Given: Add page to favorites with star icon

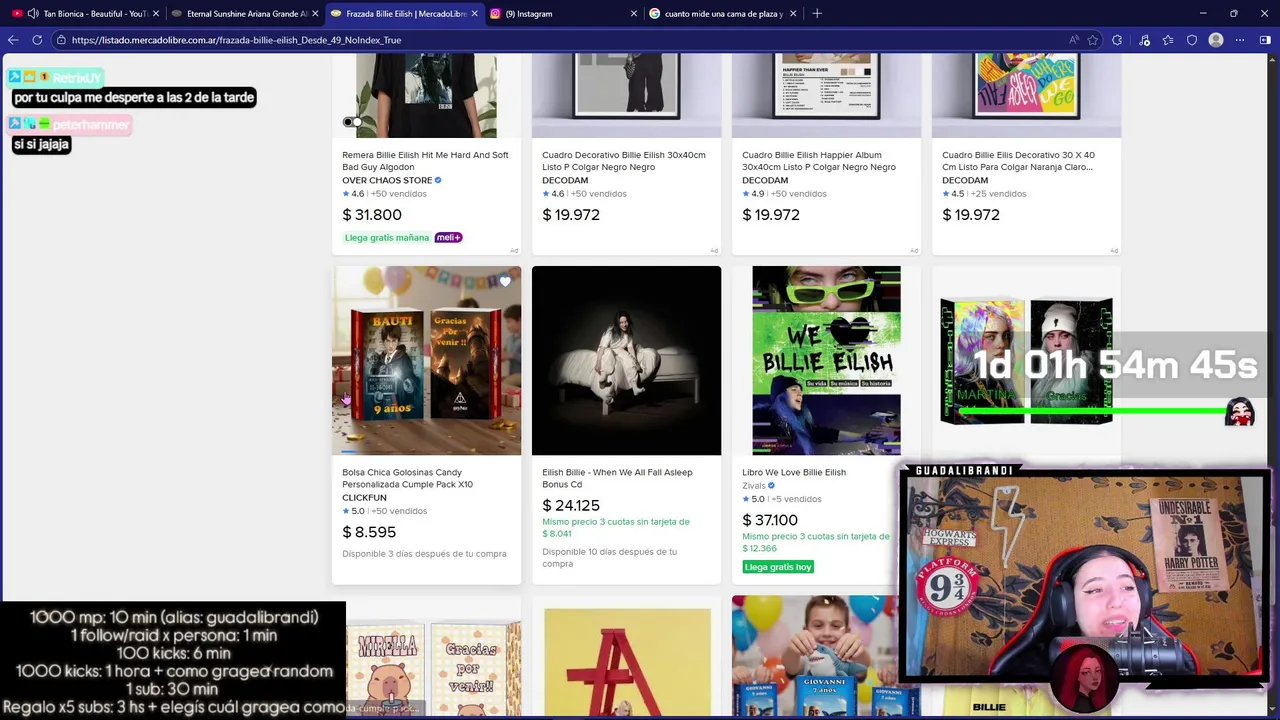Looking at the screenshot, I should click(x=1093, y=40).
